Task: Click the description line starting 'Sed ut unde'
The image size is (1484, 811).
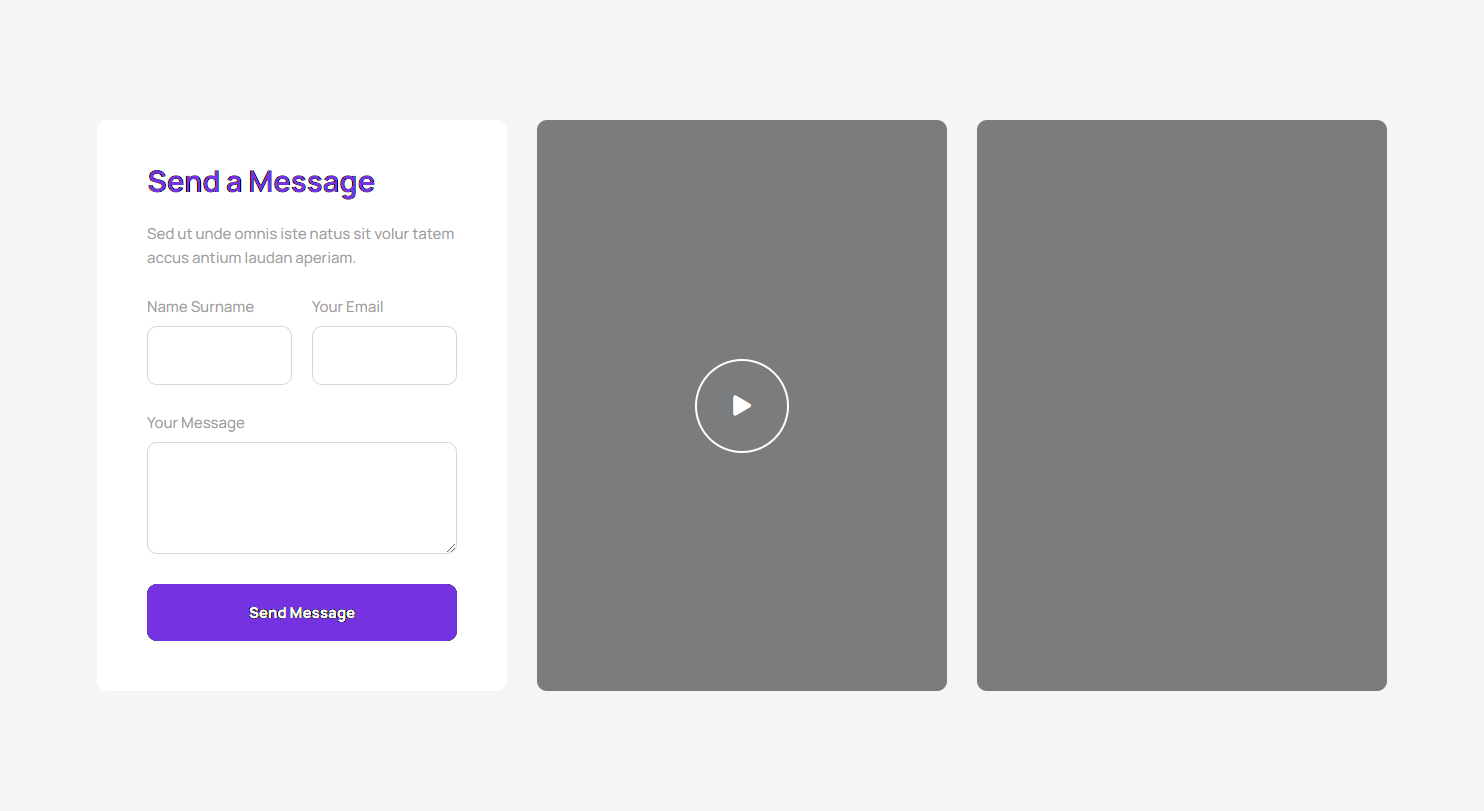Action: (x=300, y=234)
